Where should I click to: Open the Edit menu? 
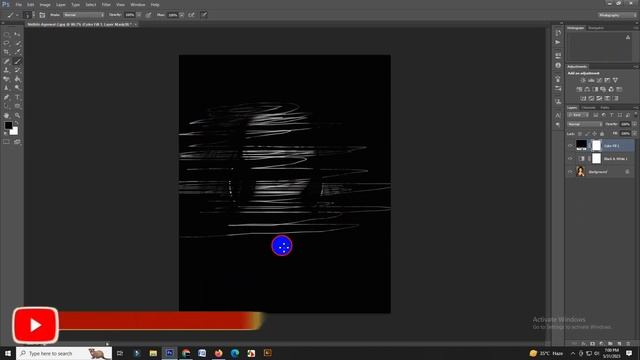tap(31, 4)
